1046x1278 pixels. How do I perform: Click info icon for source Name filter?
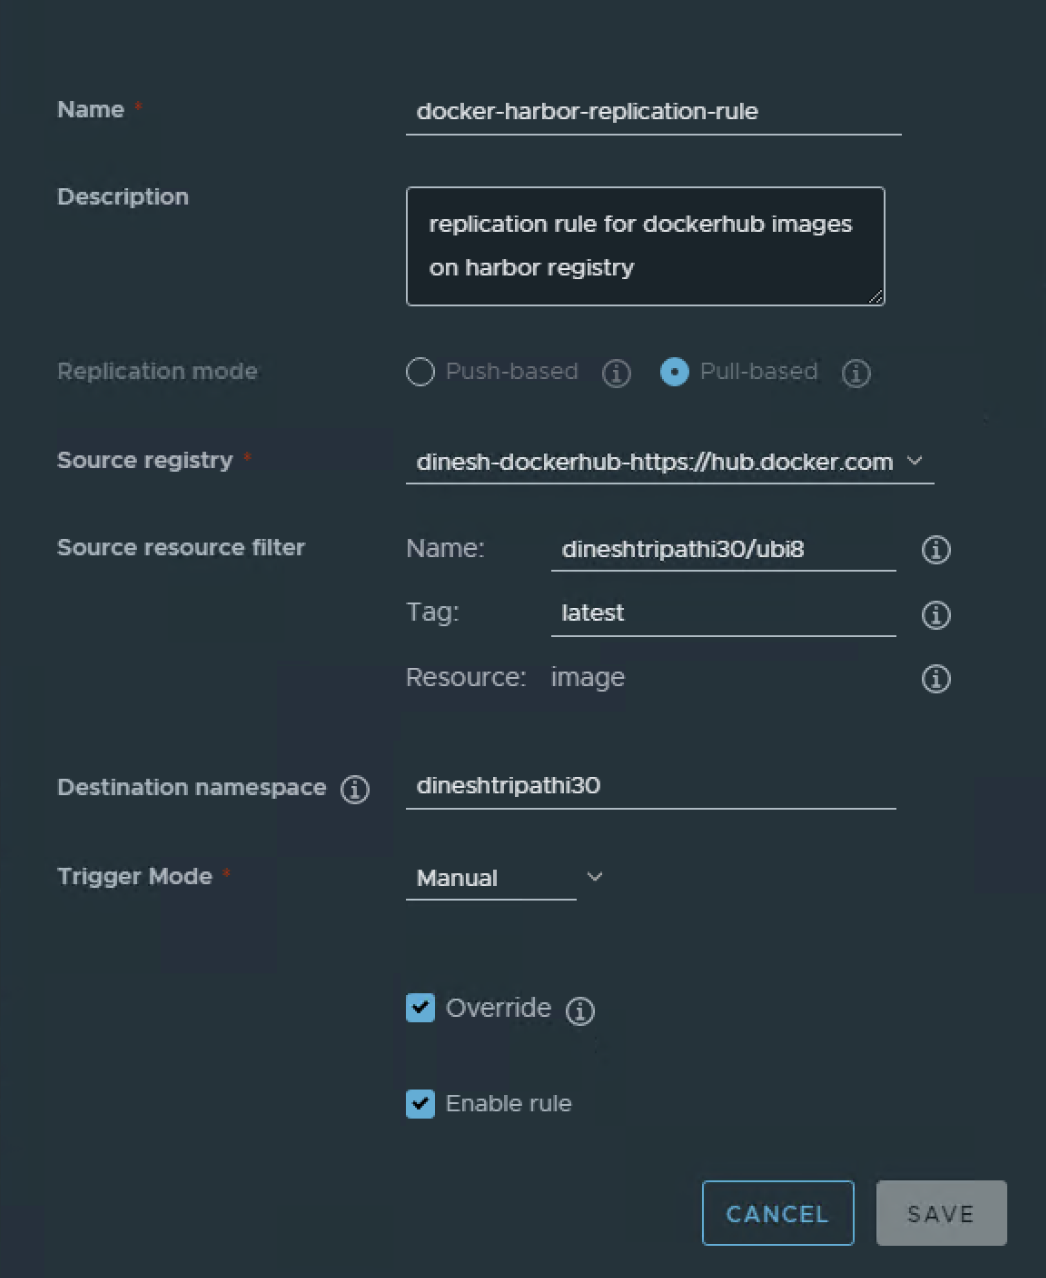[936, 549]
